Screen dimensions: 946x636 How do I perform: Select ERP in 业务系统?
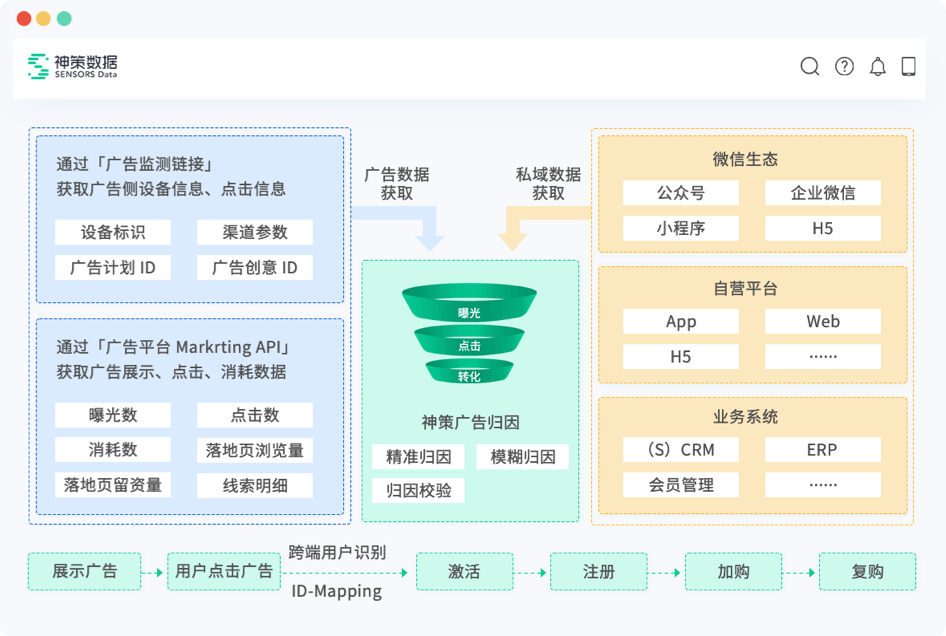point(823,450)
